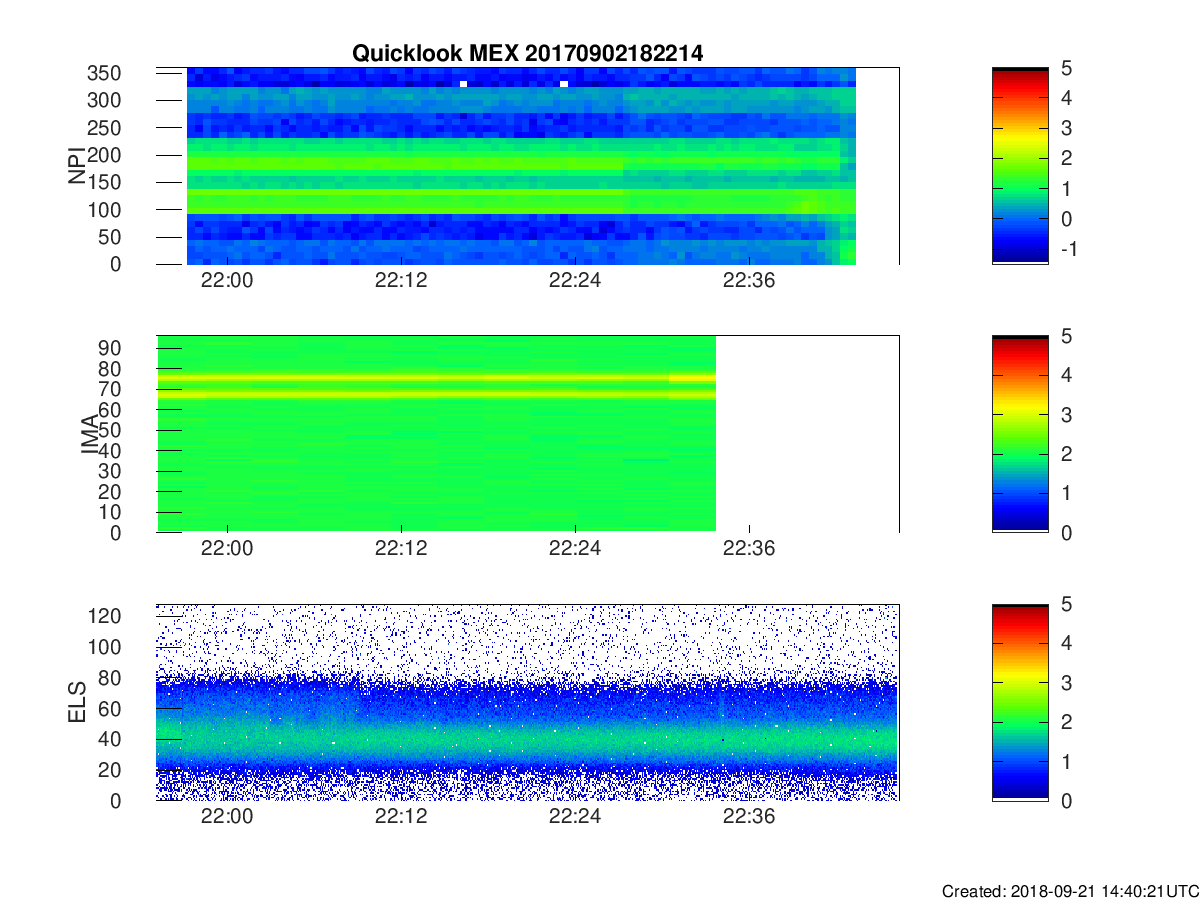Click the title 'Quicklook MEX 20170902182214'
The height and width of the screenshot is (900, 1200).
527,54
